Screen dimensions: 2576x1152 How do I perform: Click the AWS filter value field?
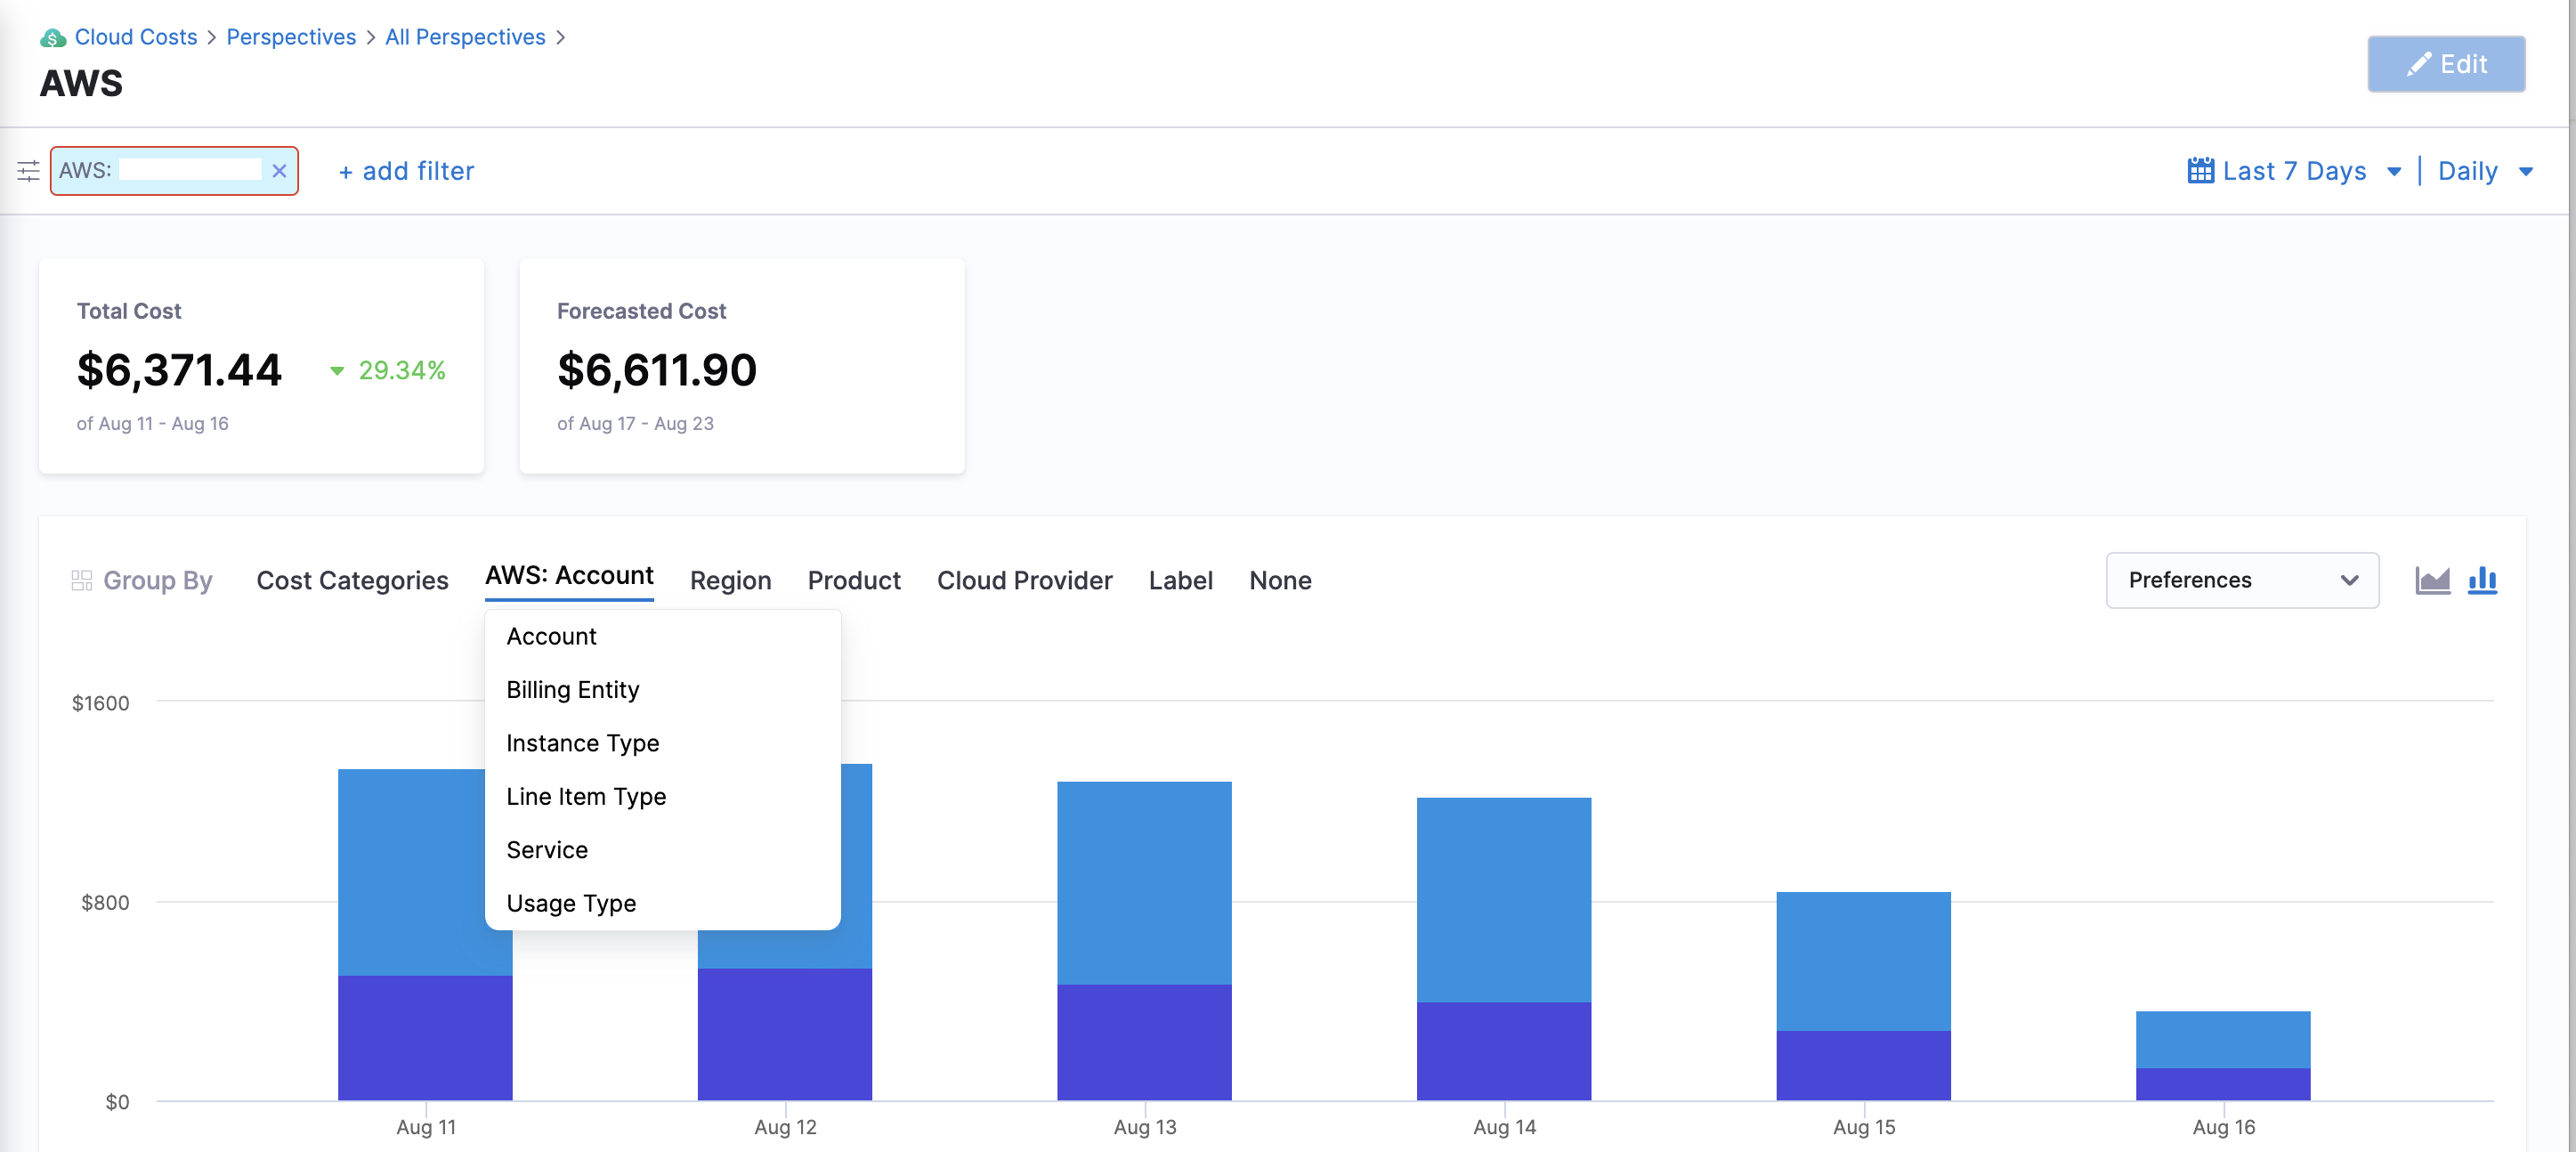(x=190, y=170)
